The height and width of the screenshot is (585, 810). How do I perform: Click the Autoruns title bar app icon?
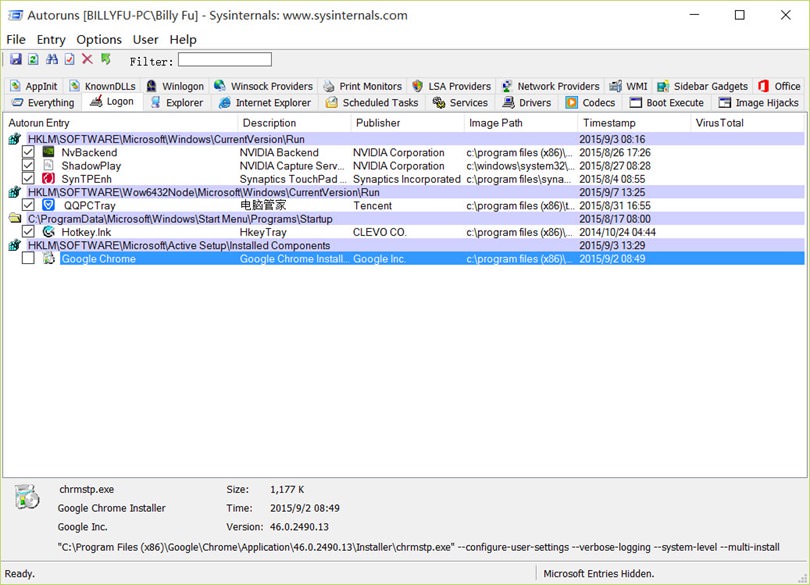click(x=15, y=15)
